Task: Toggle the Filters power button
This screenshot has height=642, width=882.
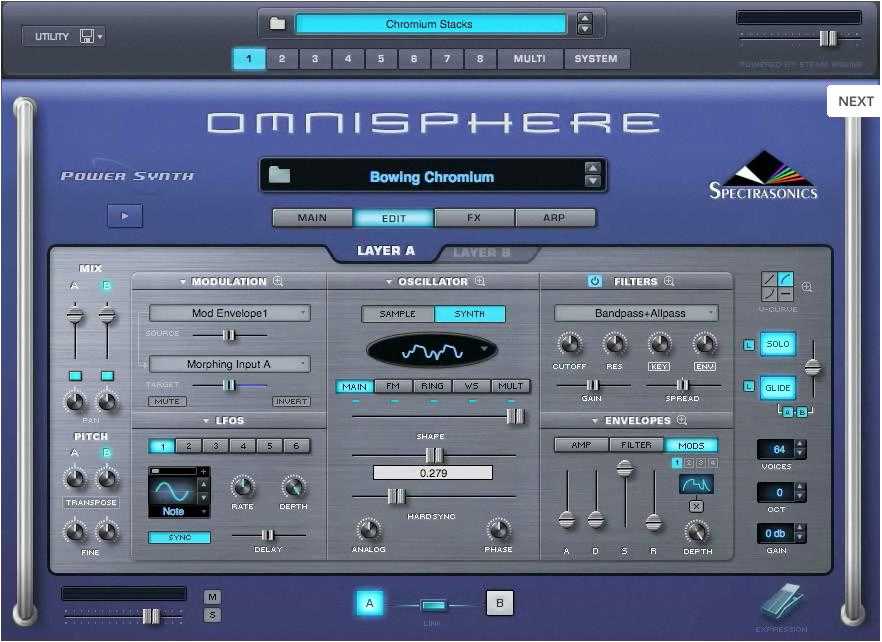Action: tap(595, 281)
